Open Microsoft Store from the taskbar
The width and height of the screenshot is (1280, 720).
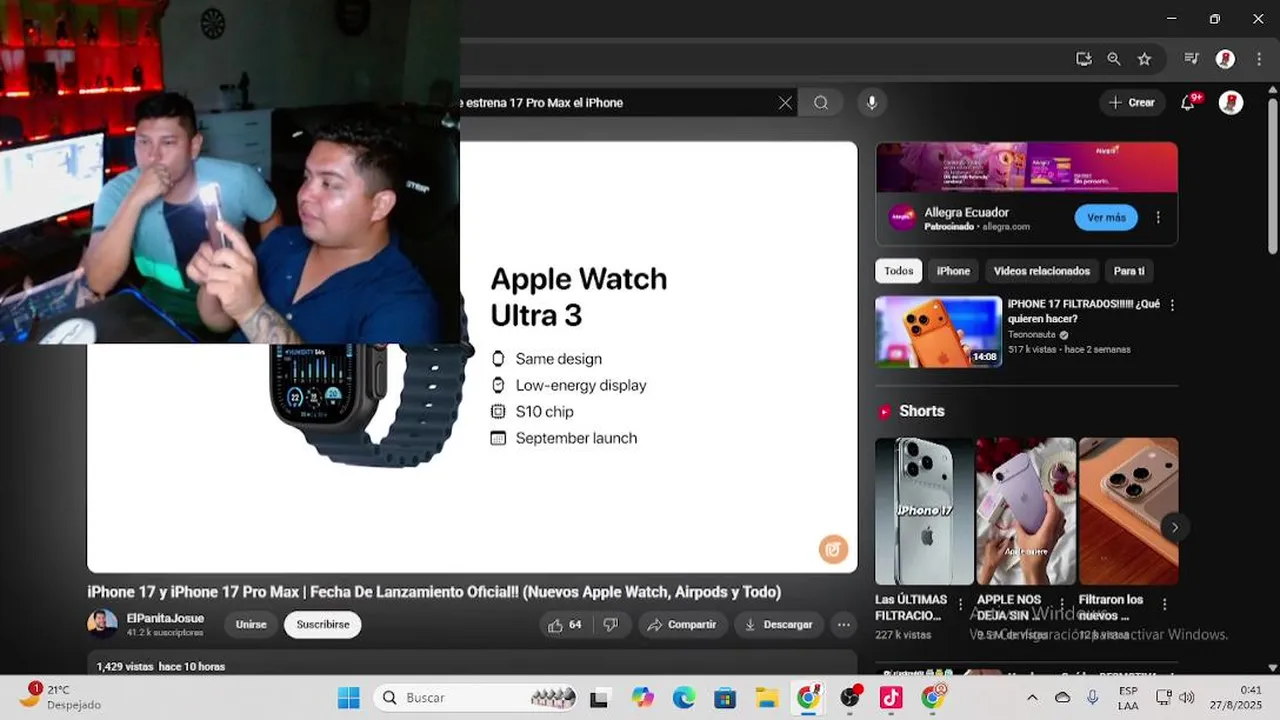point(725,697)
